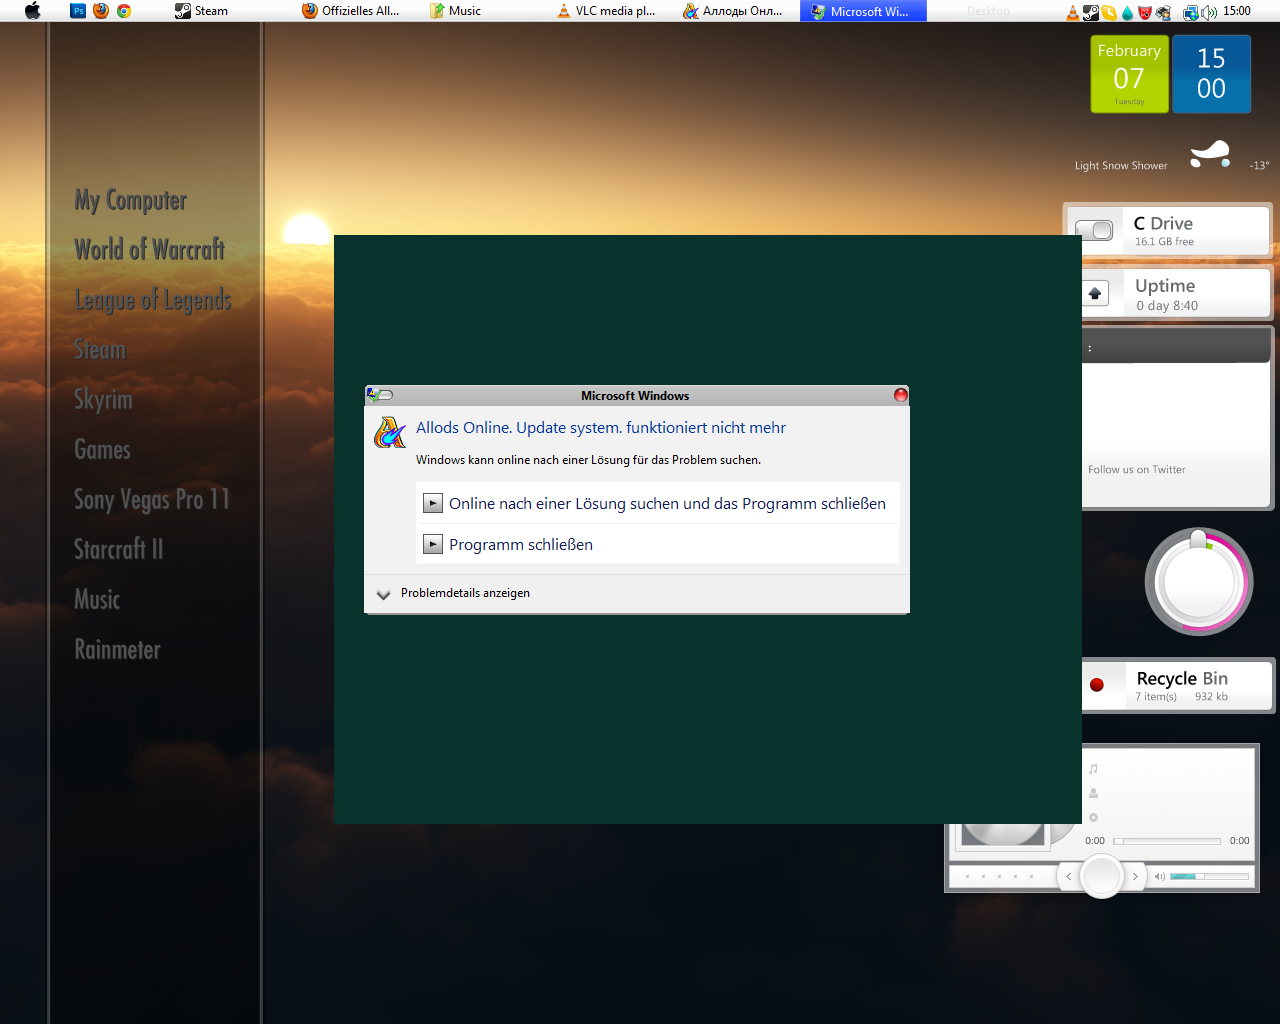Skip to previous track in music player
The height and width of the screenshot is (1024, 1280).
click(x=1068, y=877)
